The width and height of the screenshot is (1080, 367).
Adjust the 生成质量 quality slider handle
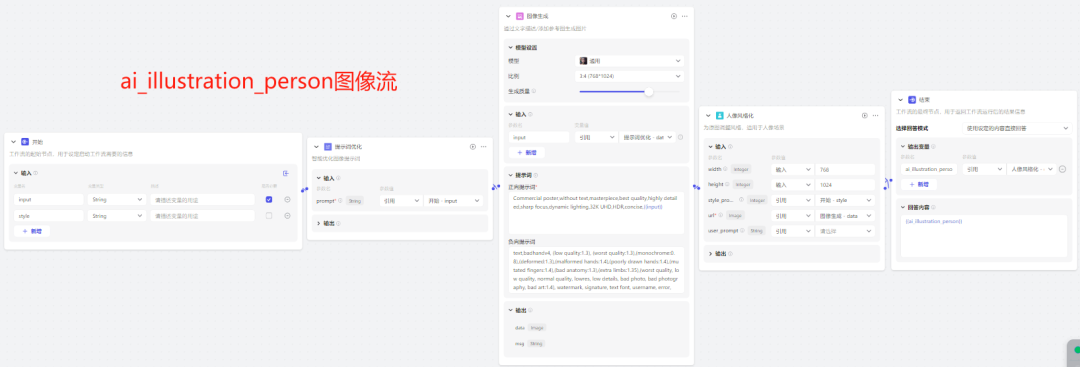click(x=649, y=92)
